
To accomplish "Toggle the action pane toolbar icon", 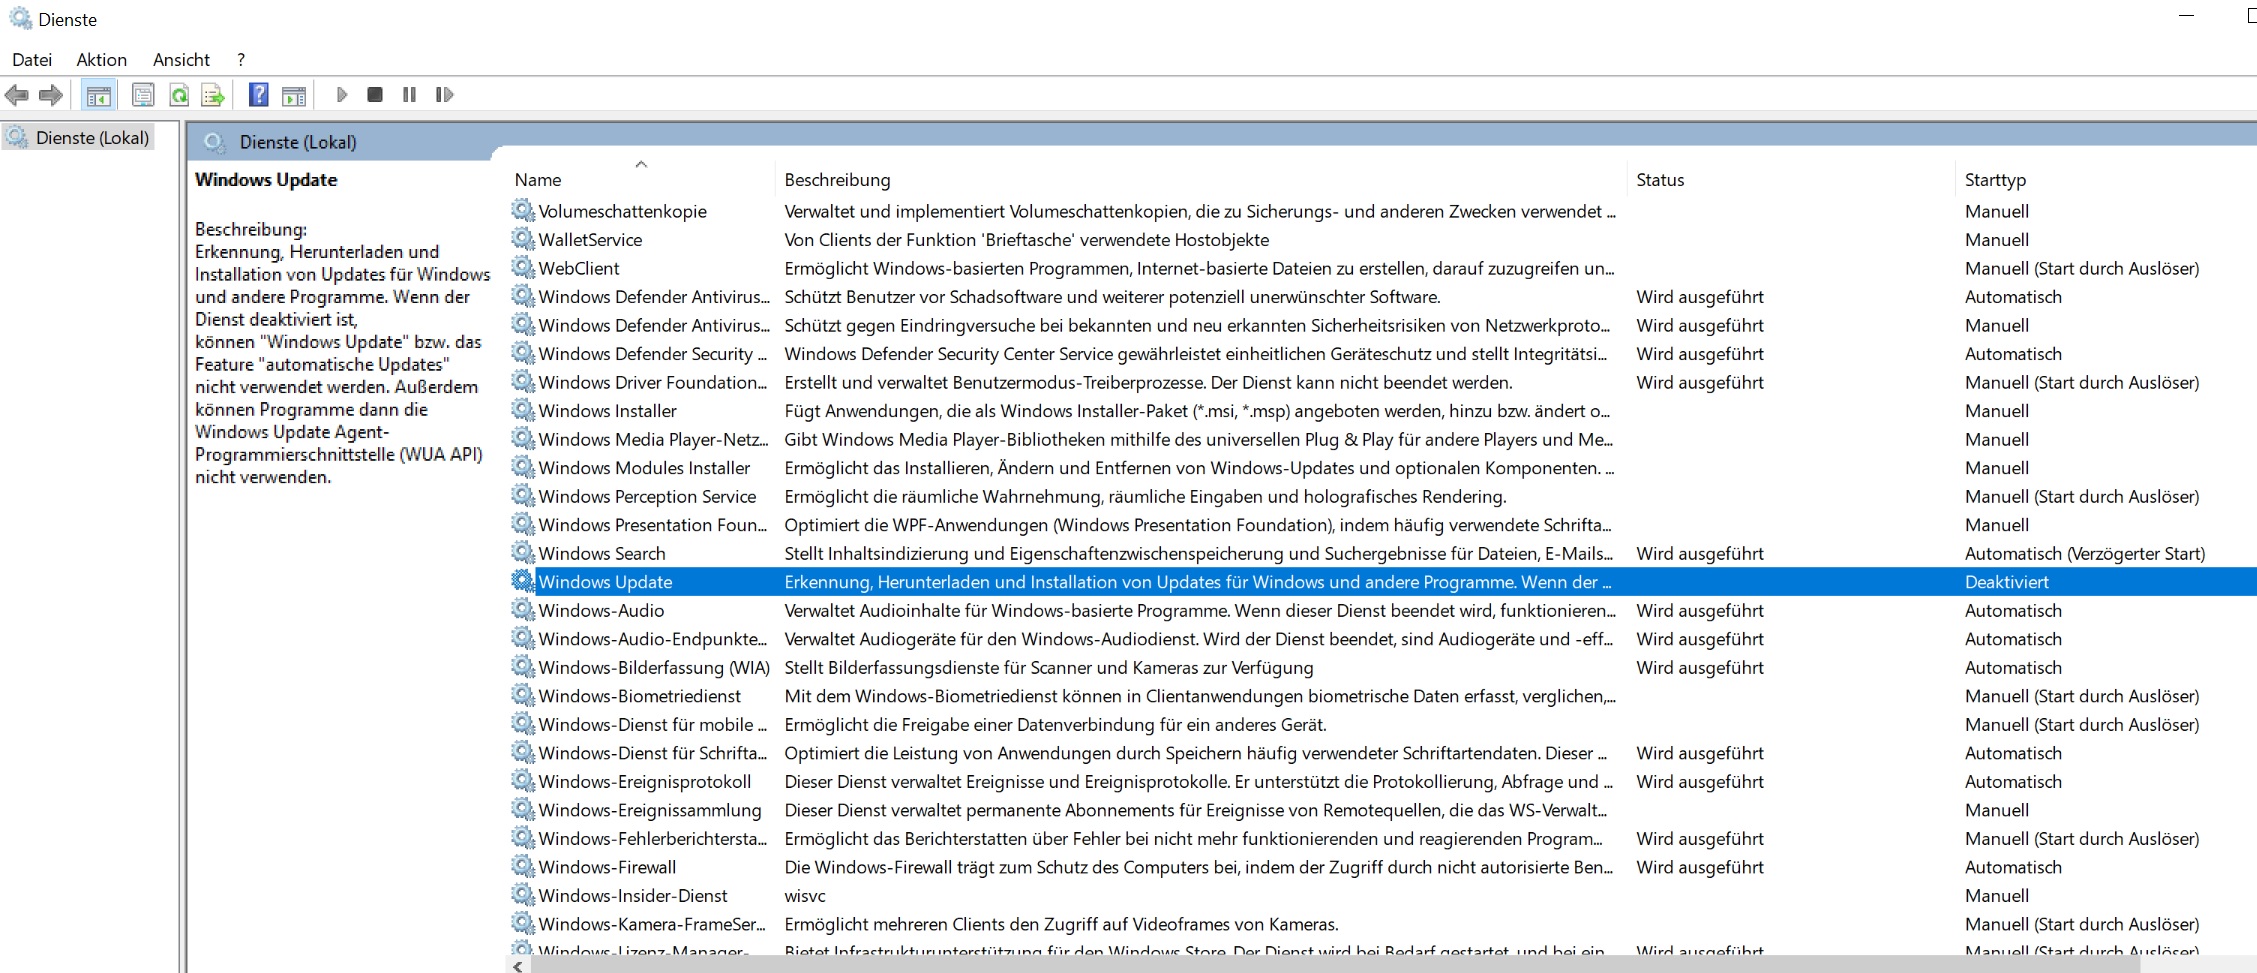I will pyautogui.click(x=294, y=95).
